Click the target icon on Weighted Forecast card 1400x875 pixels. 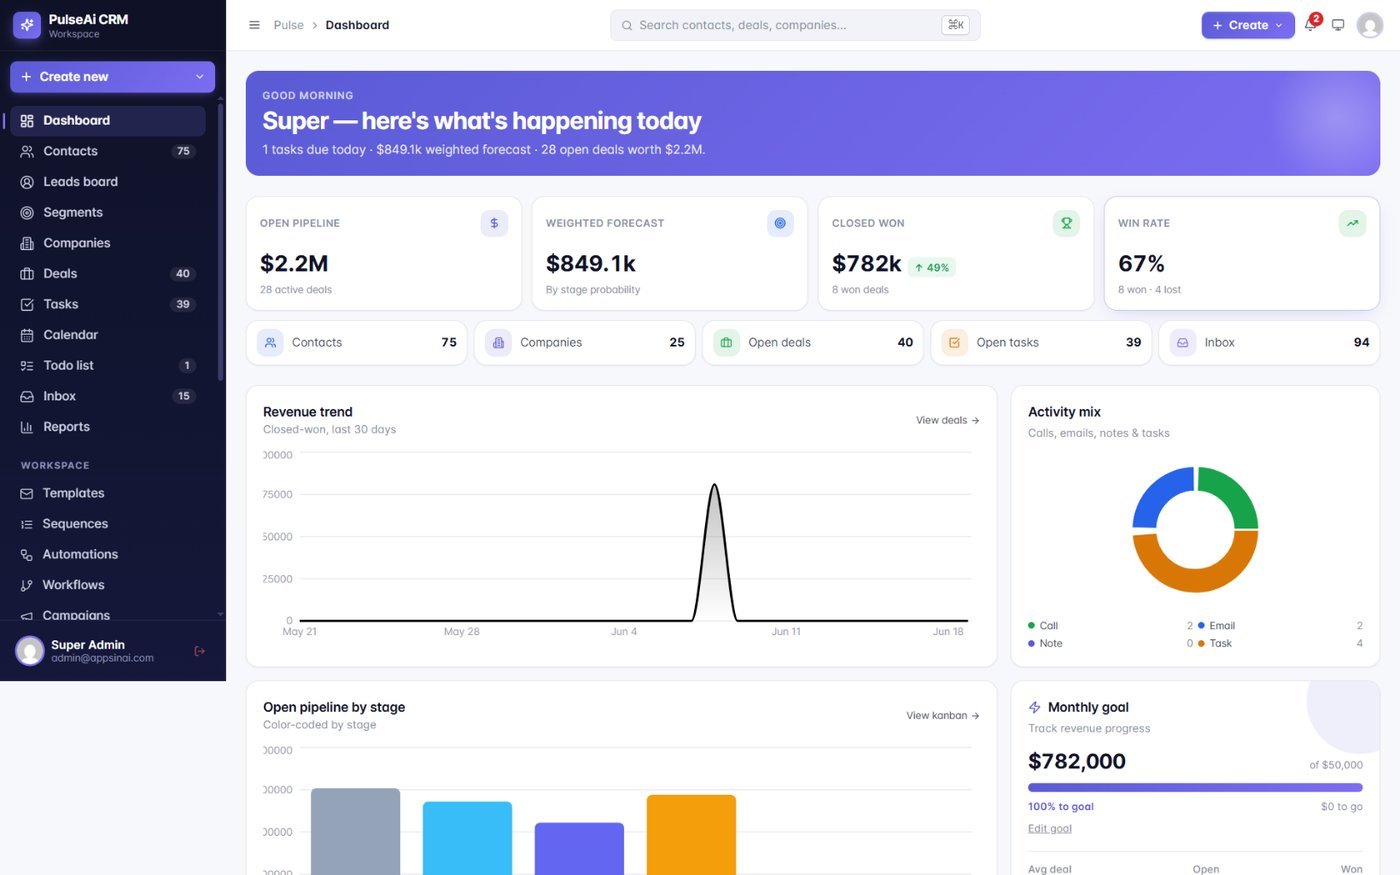tap(780, 223)
